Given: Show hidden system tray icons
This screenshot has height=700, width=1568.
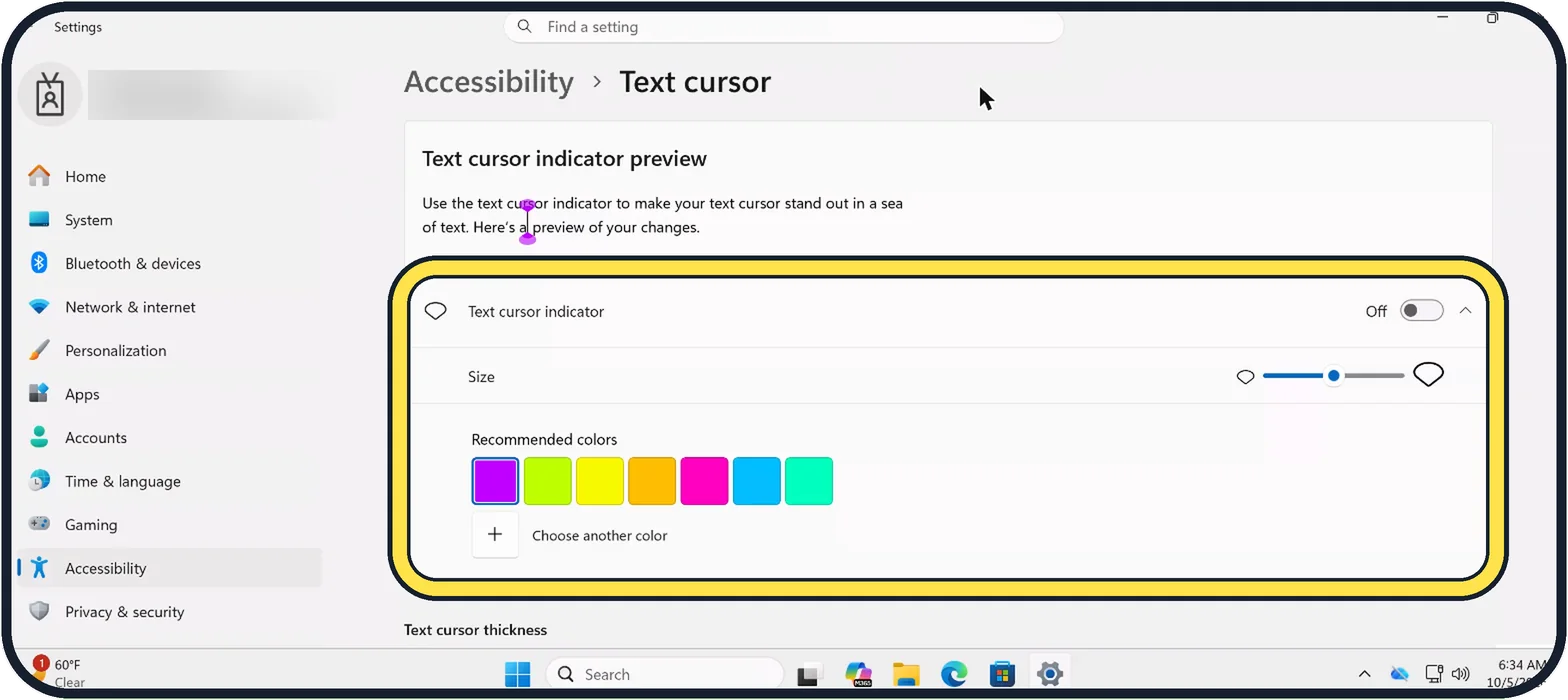Looking at the screenshot, I should pos(1364,675).
